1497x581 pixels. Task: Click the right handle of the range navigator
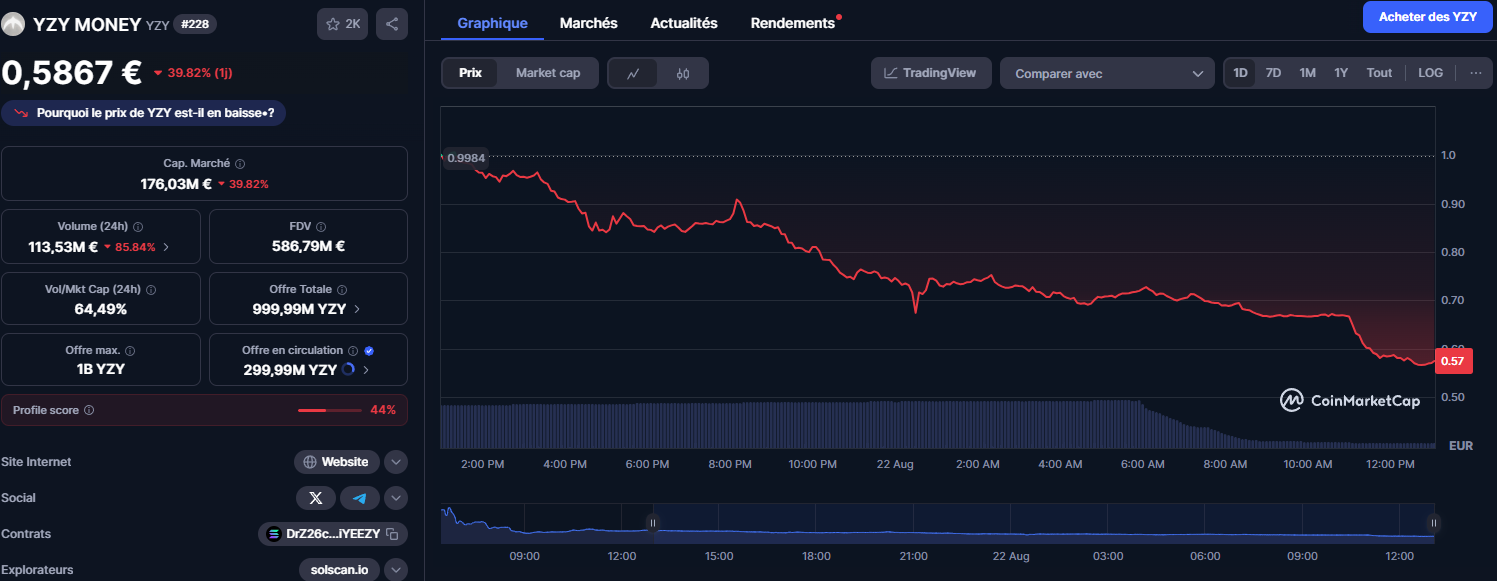1433,522
